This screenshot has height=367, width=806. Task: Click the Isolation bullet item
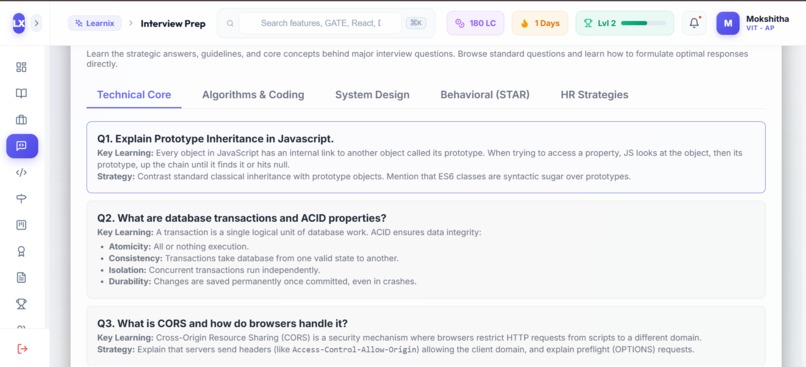coord(214,270)
